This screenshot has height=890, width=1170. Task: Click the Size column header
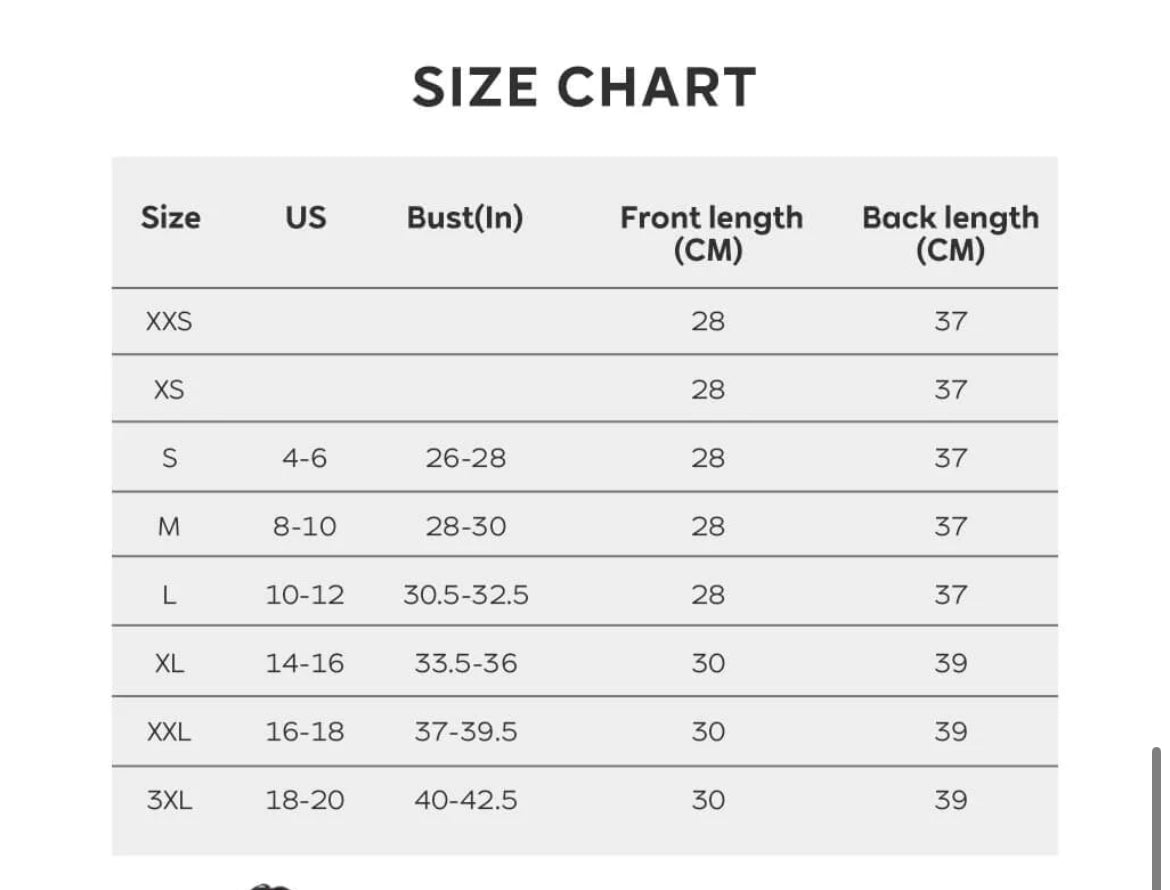(170, 217)
